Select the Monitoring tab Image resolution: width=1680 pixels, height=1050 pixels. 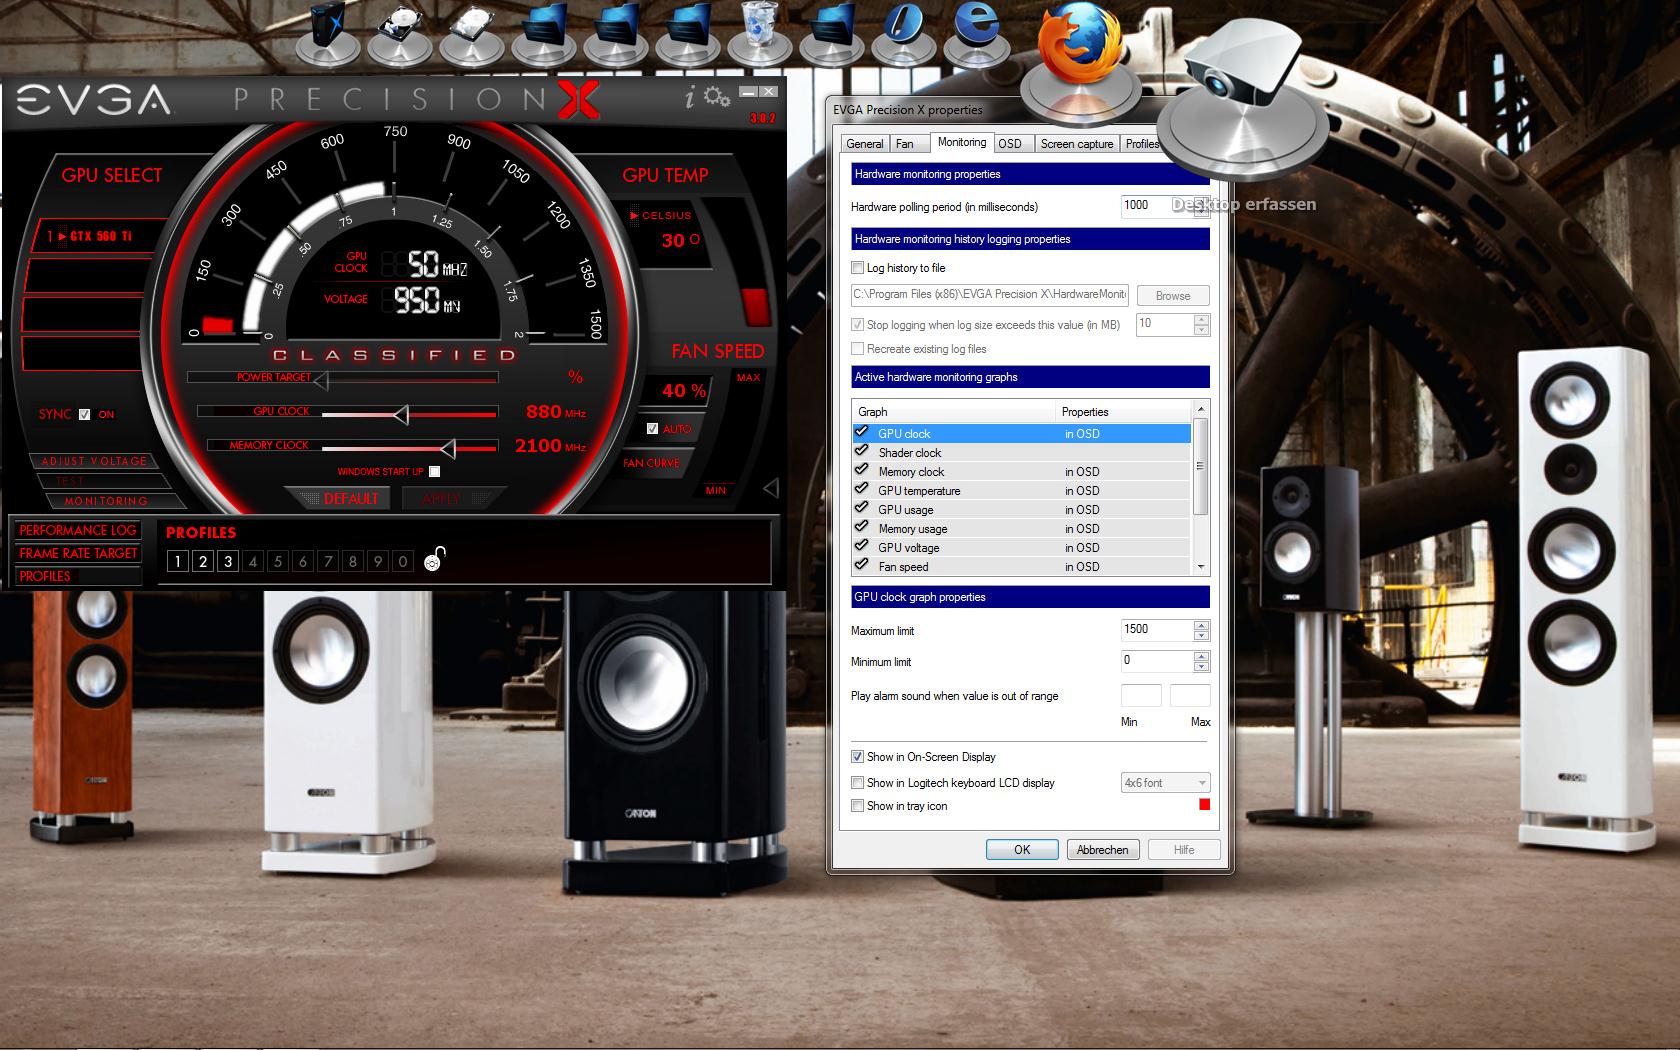coord(962,142)
